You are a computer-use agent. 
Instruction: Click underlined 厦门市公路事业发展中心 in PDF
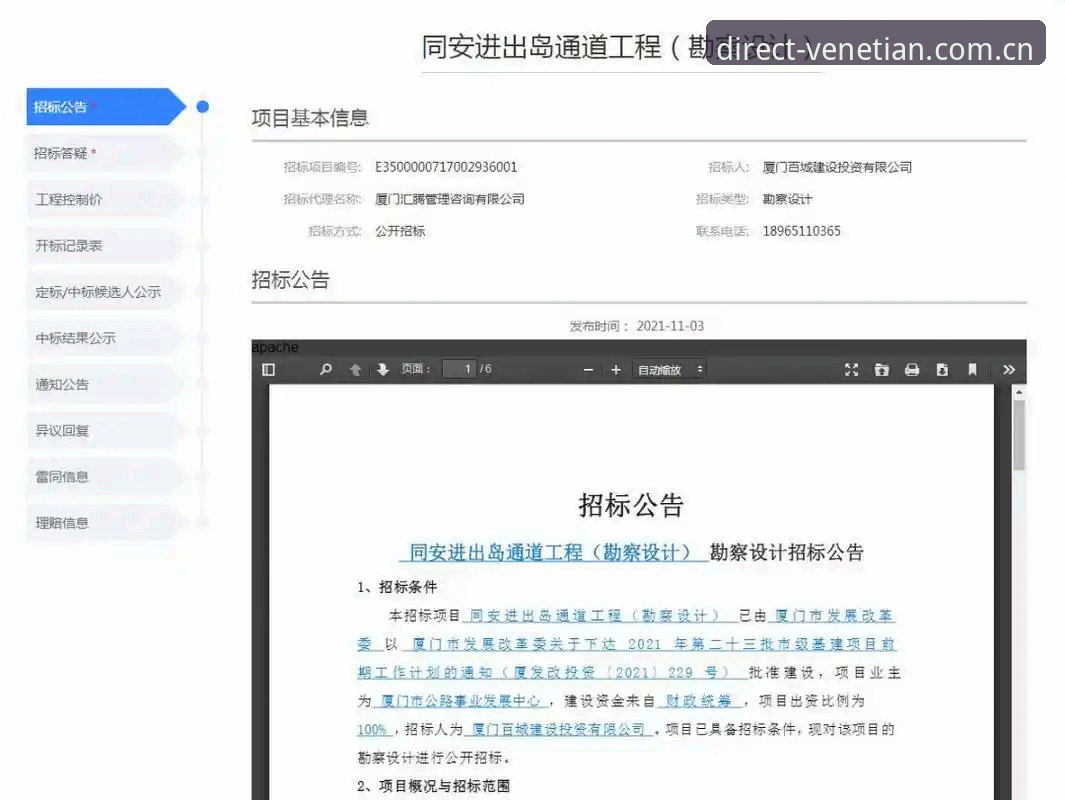[461, 701]
